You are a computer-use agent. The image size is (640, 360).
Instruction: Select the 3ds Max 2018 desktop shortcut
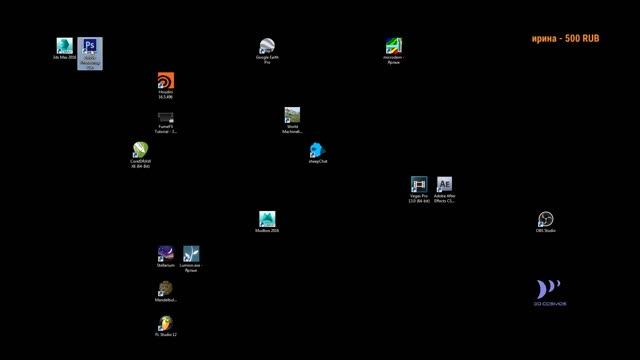64,49
